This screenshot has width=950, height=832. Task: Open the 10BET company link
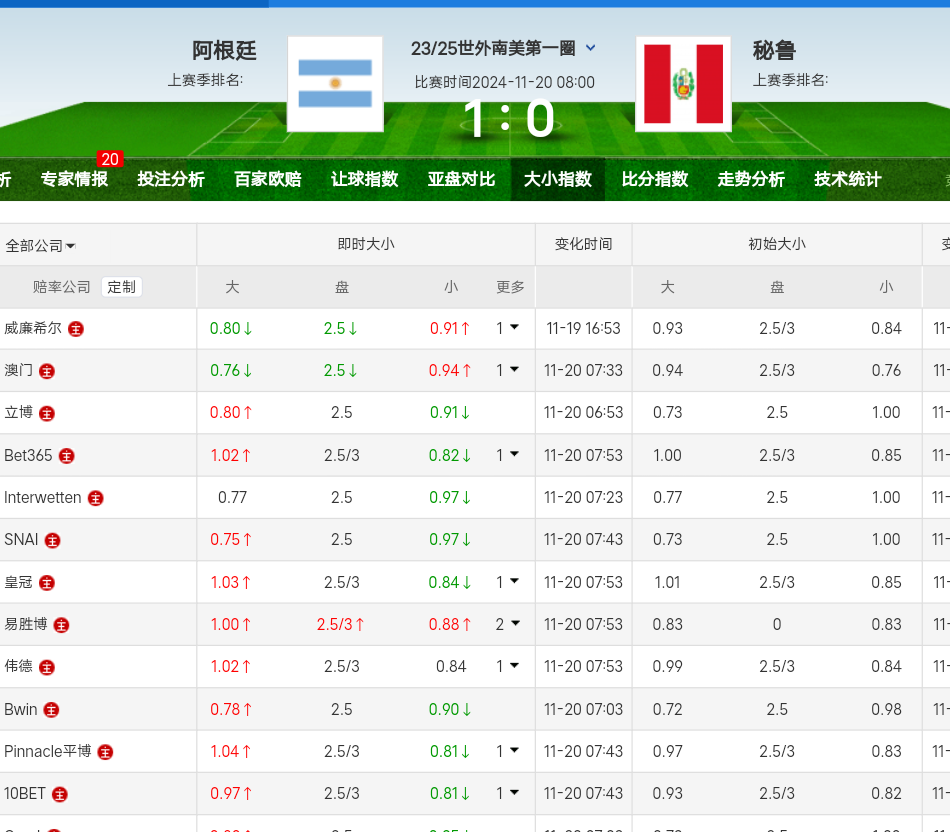pos(25,793)
